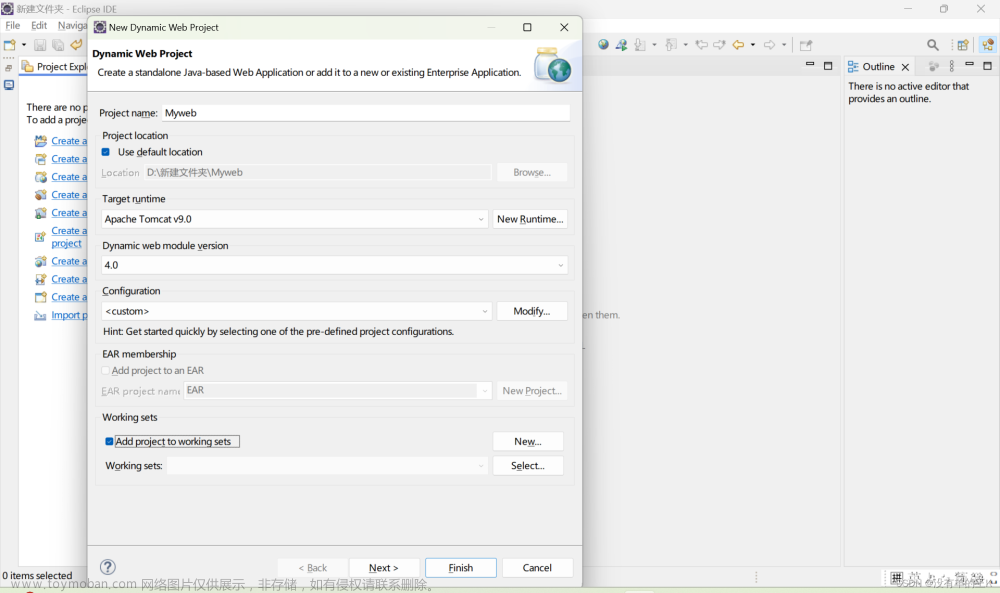Viewport: 1000px width, 593px height.
Task: Click the New Runtime... button
Action: click(530, 219)
